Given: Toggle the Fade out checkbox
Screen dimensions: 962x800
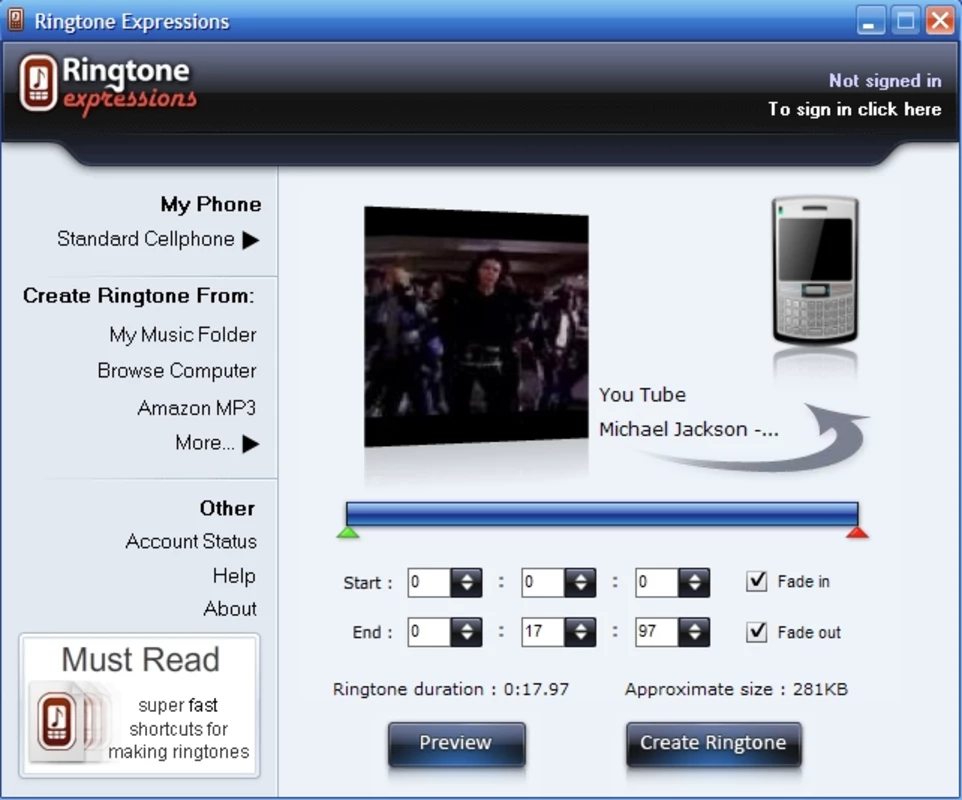Looking at the screenshot, I should click(x=756, y=631).
